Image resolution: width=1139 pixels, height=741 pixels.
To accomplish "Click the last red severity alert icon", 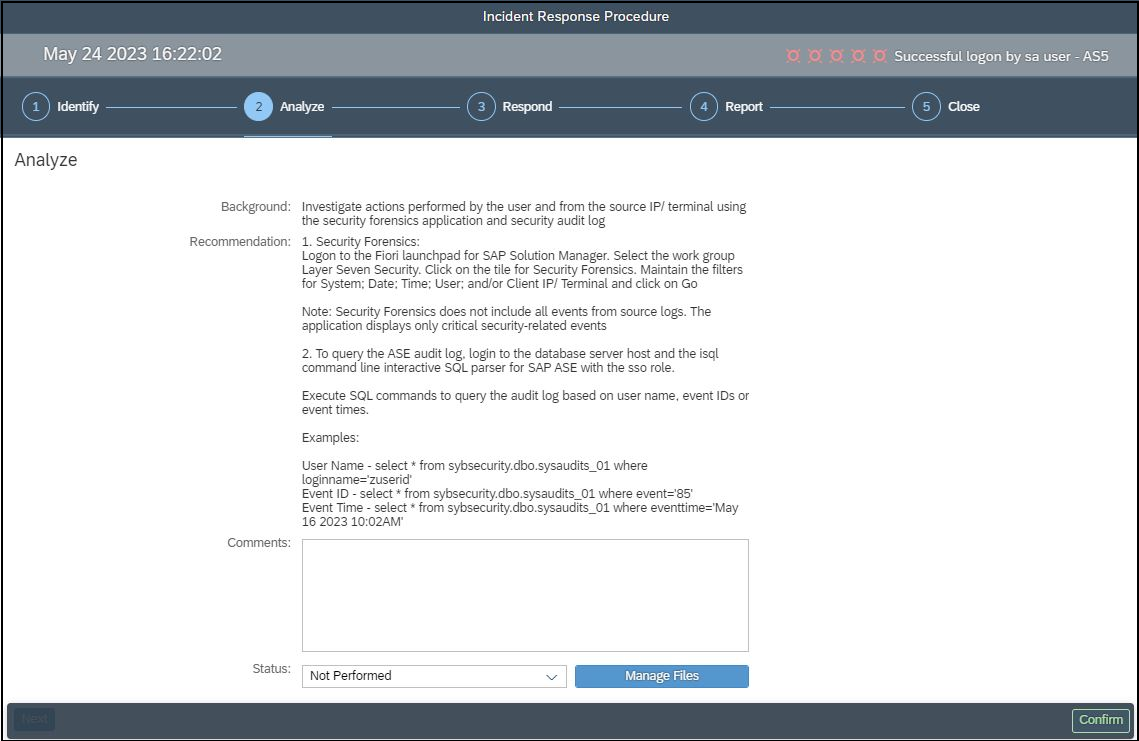I will tap(879, 56).
